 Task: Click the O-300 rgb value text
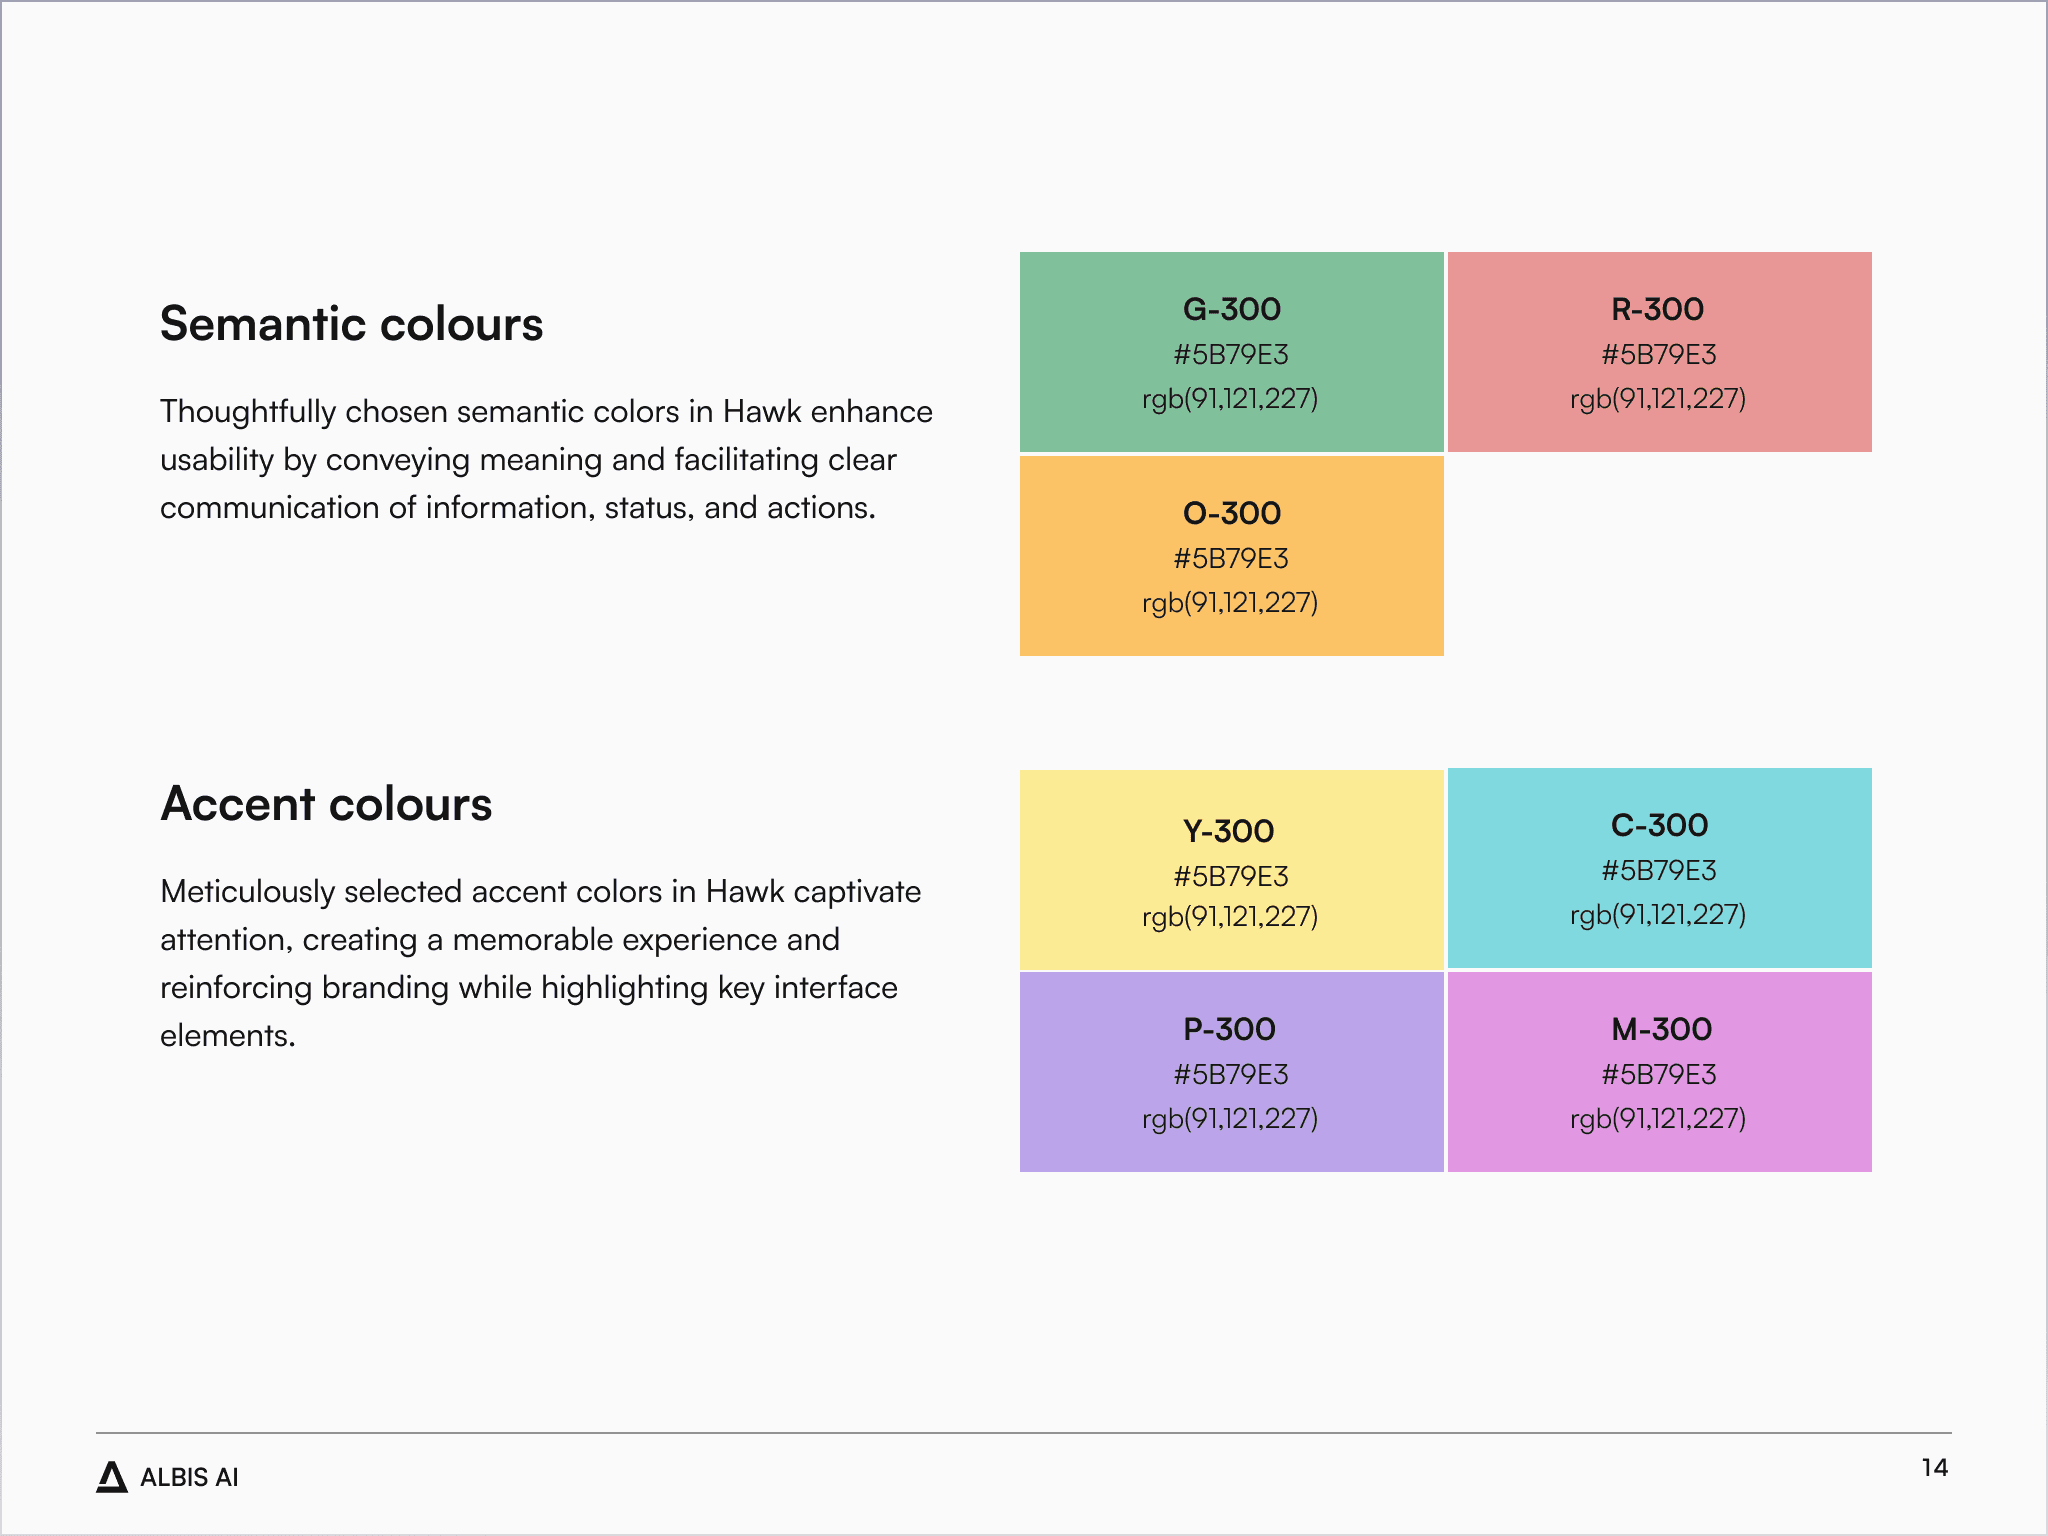[1230, 603]
